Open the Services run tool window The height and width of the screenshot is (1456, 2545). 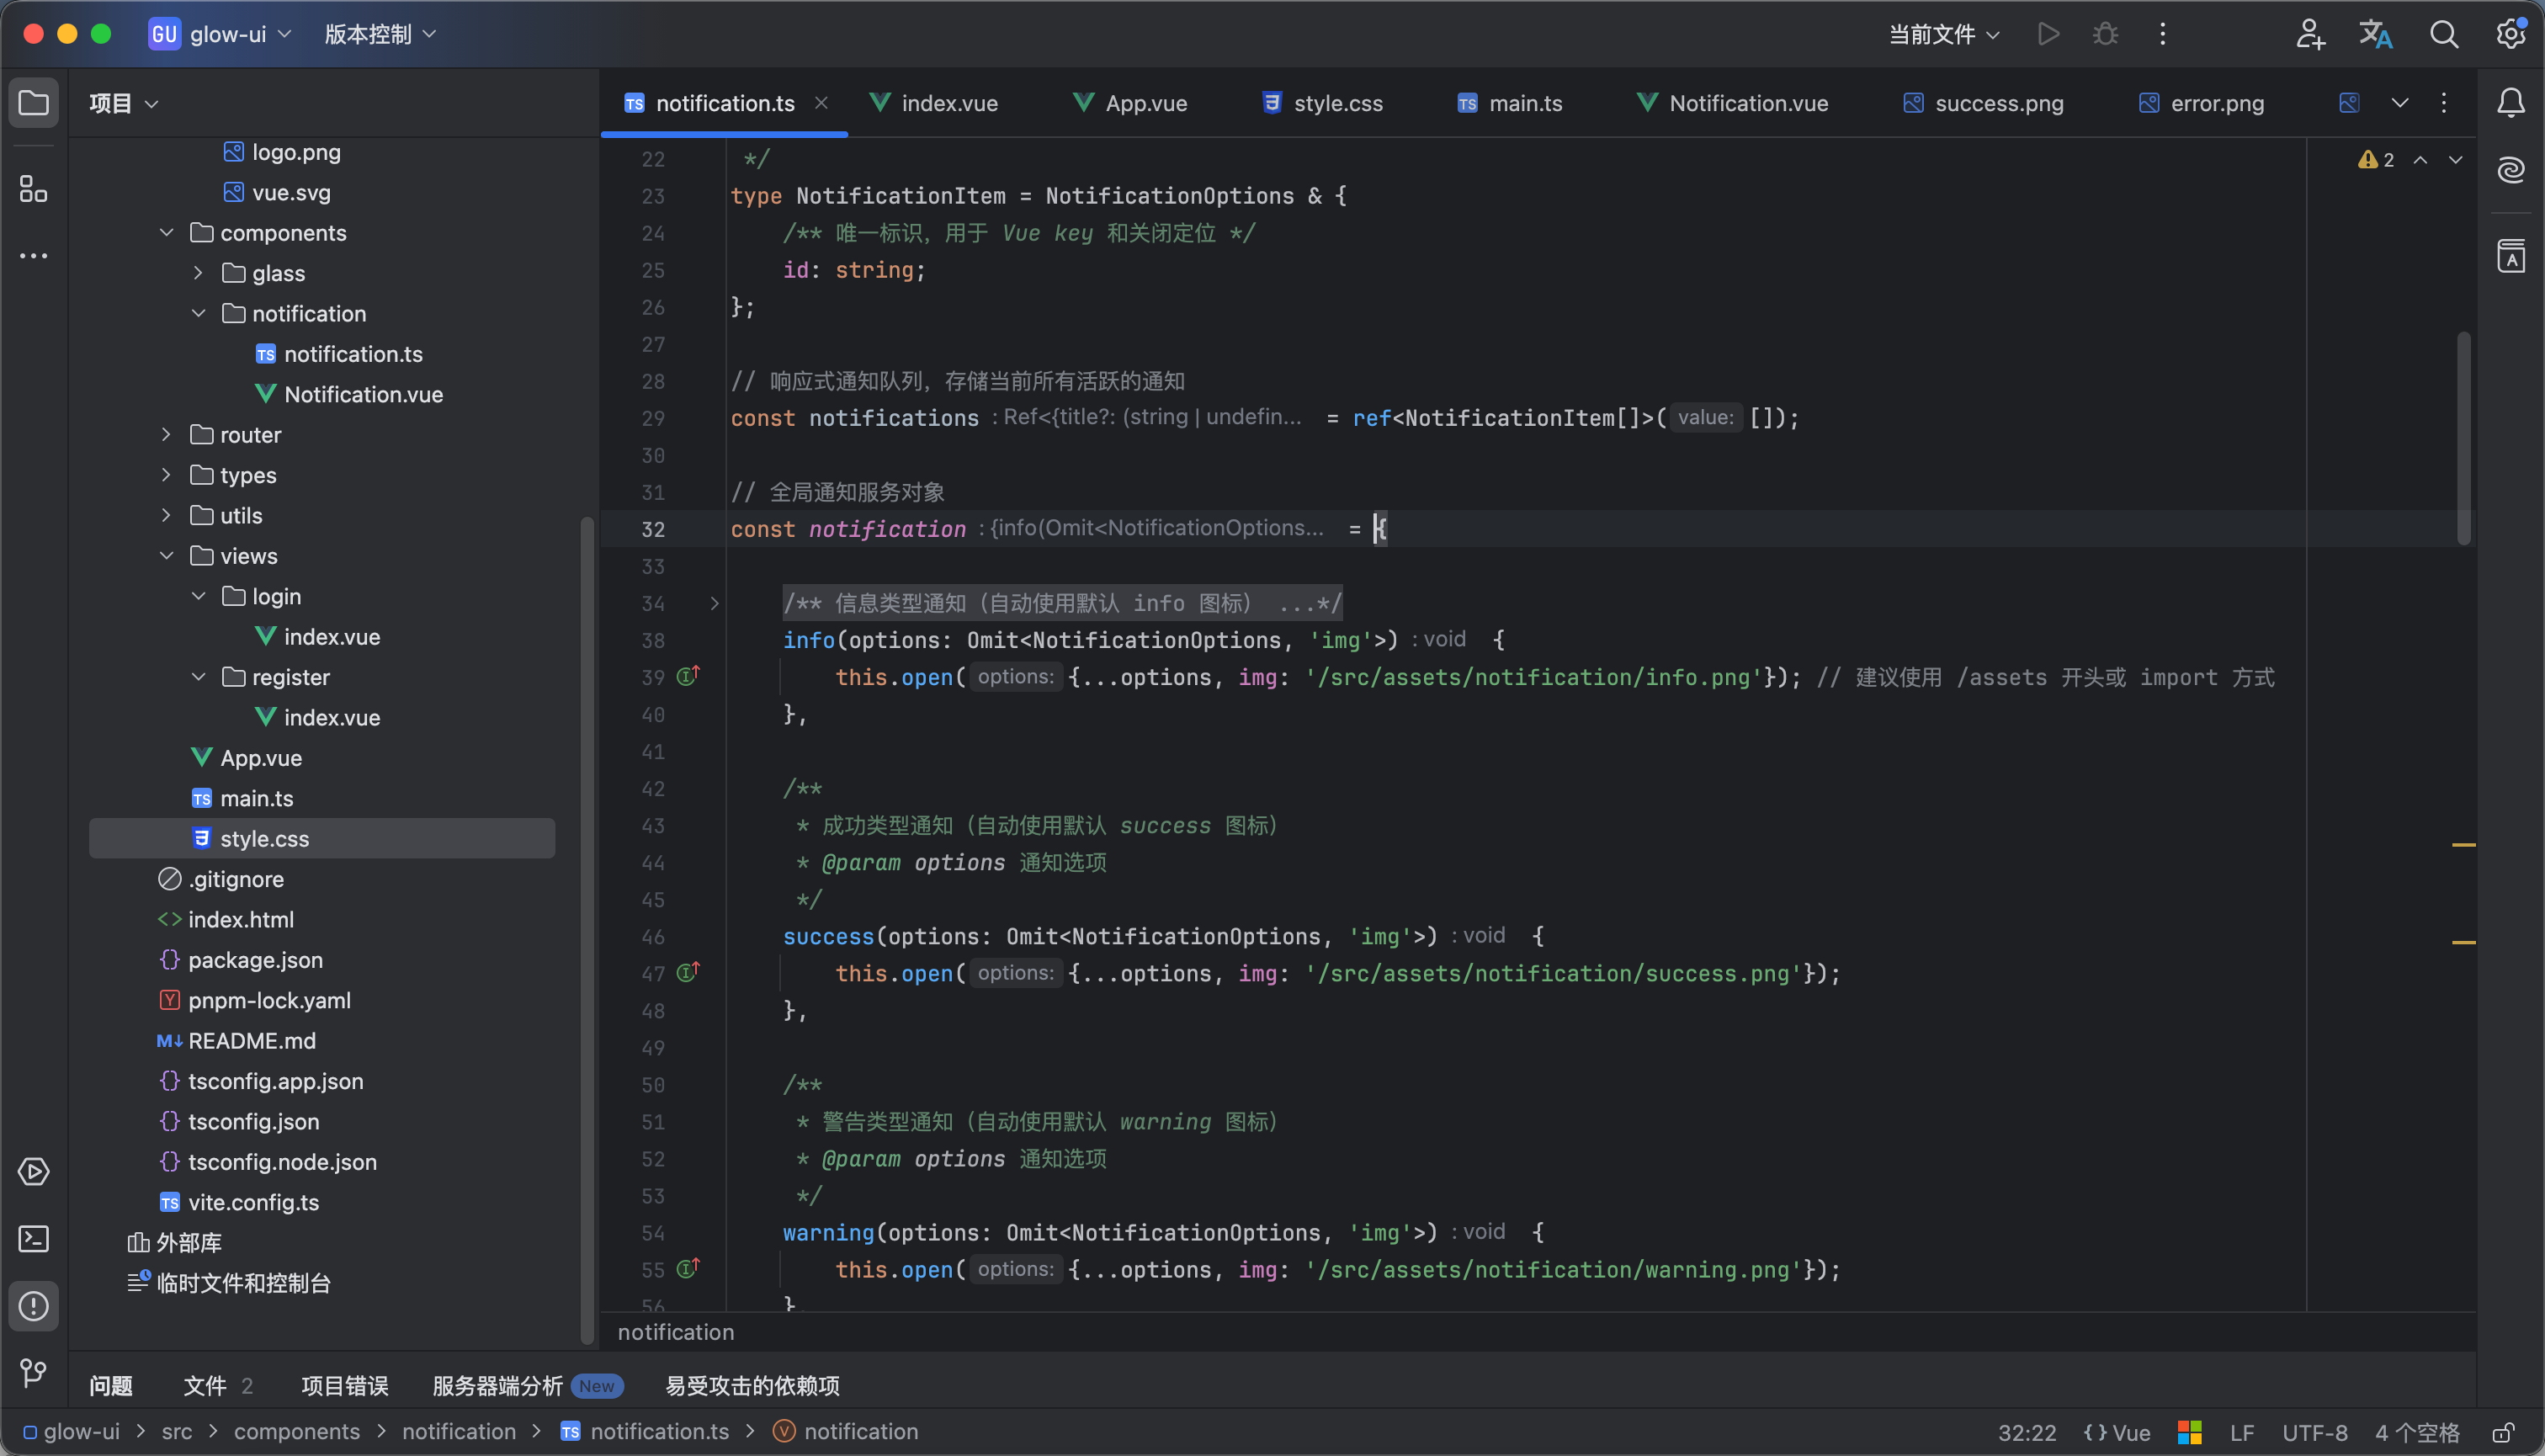click(x=33, y=1171)
